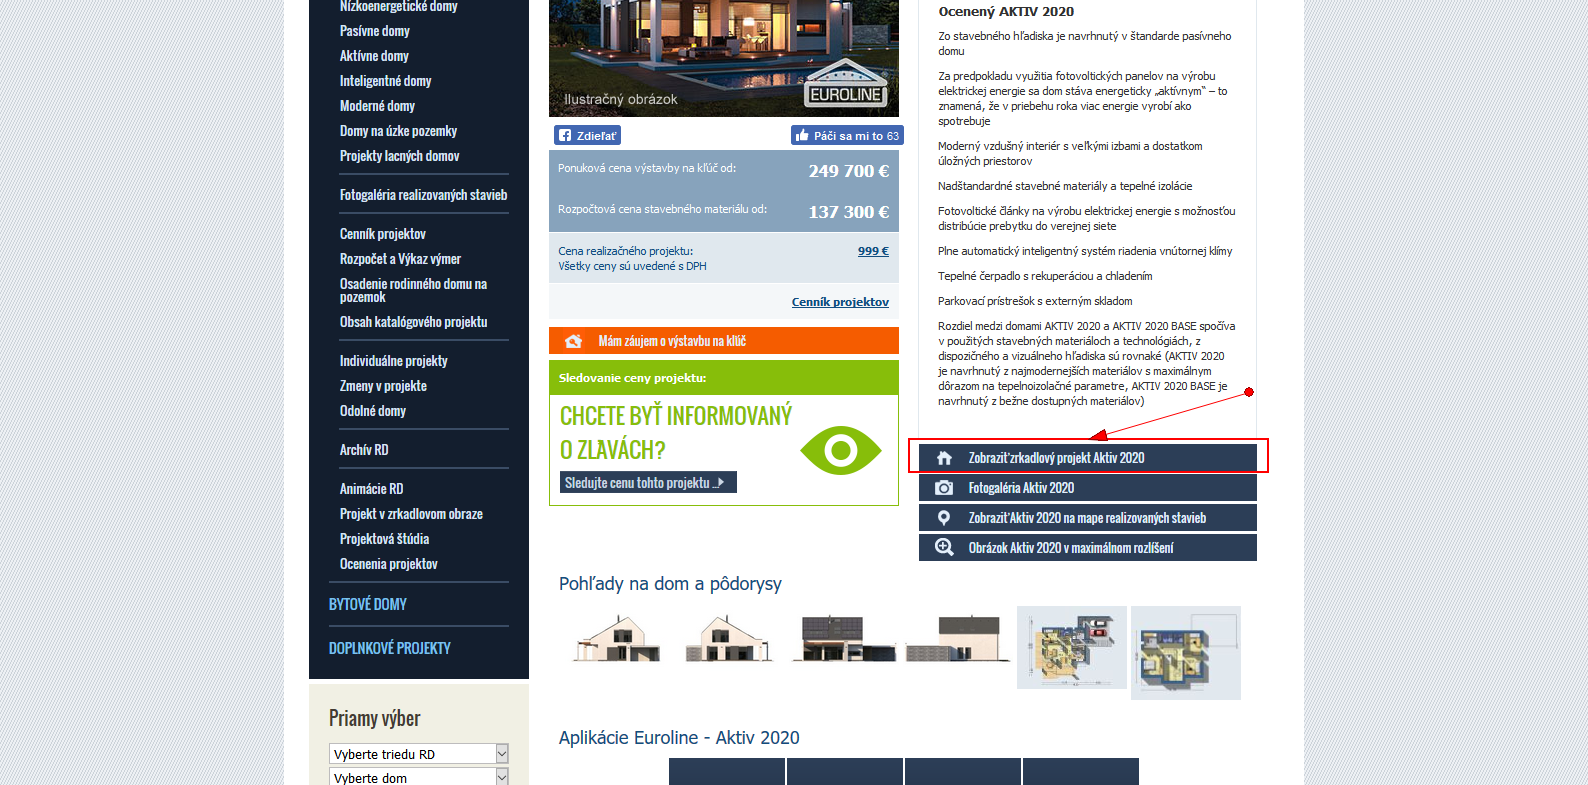1588x785 pixels.
Task: Open the fourth side elevation thumbnail
Action: tap(956, 639)
